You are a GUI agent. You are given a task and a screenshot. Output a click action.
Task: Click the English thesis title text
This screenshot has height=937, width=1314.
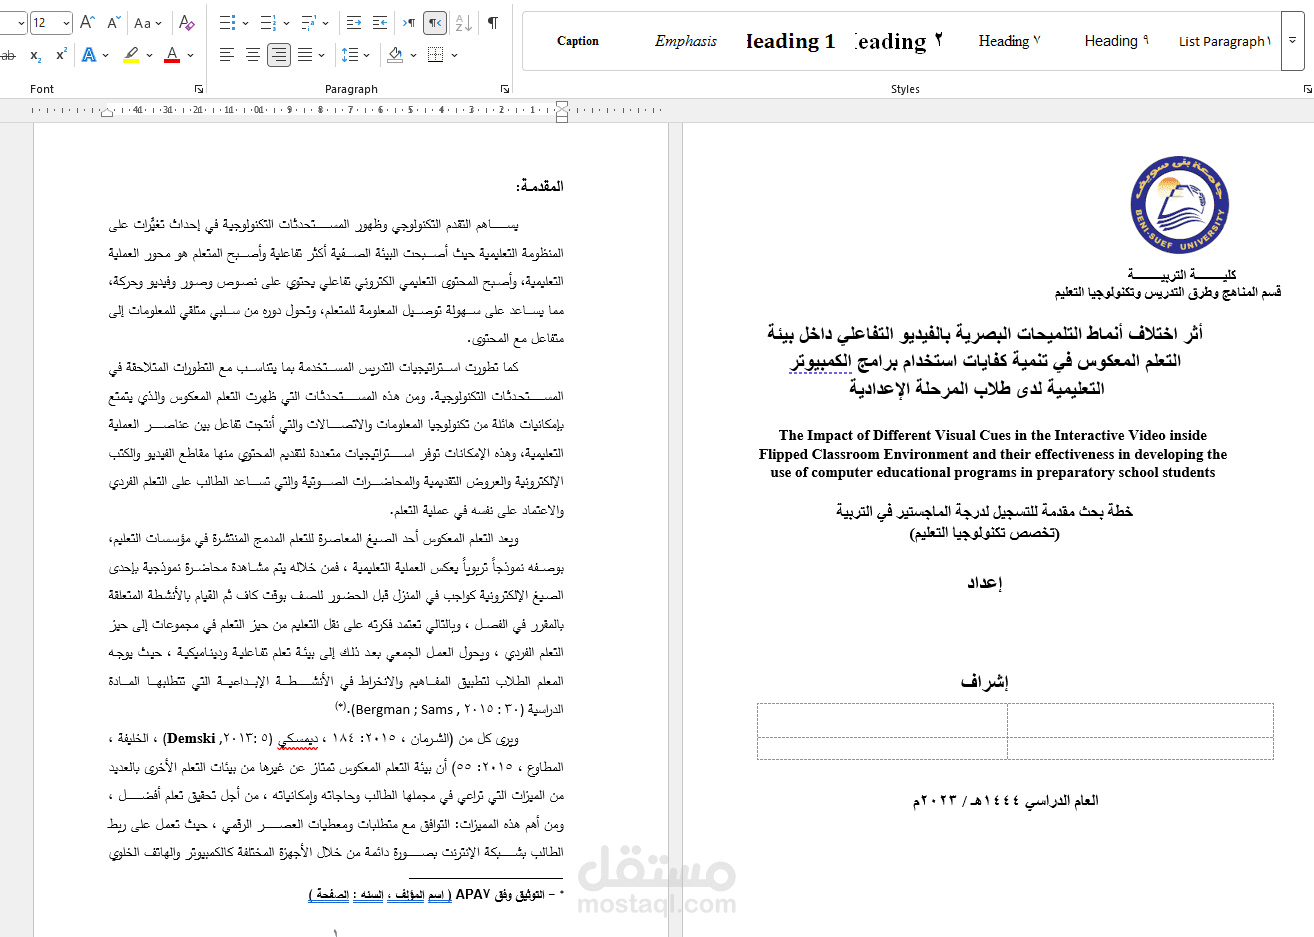pos(993,454)
